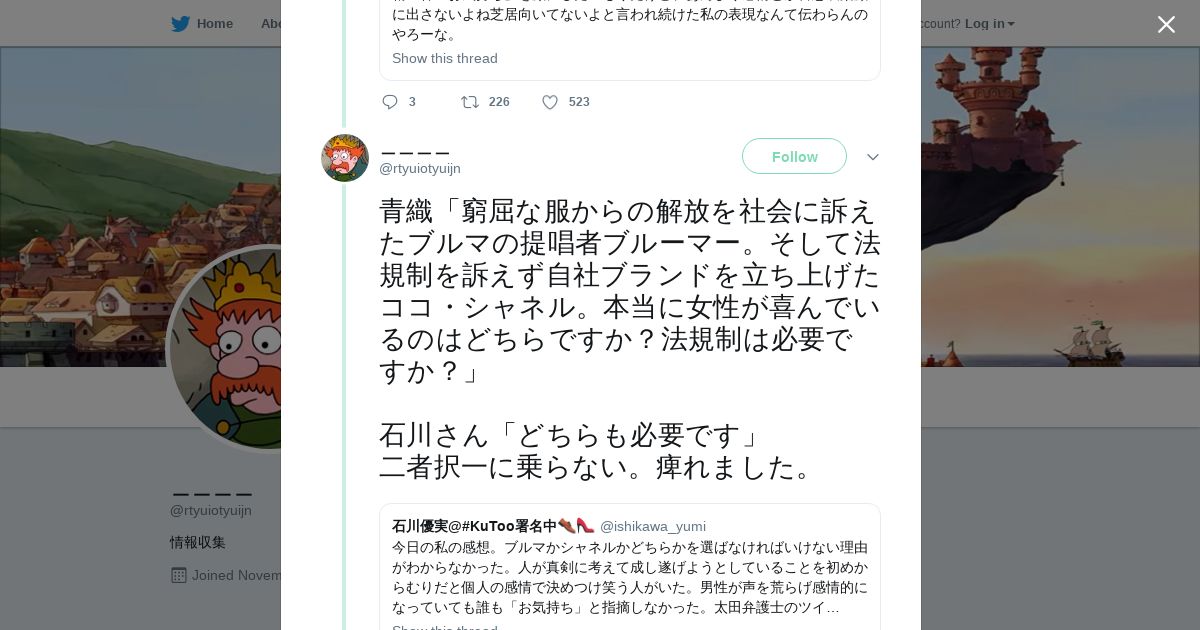Open the quoted tweet text starting 今日の私の感想
This screenshot has width=1200, height=630.
coord(630,577)
